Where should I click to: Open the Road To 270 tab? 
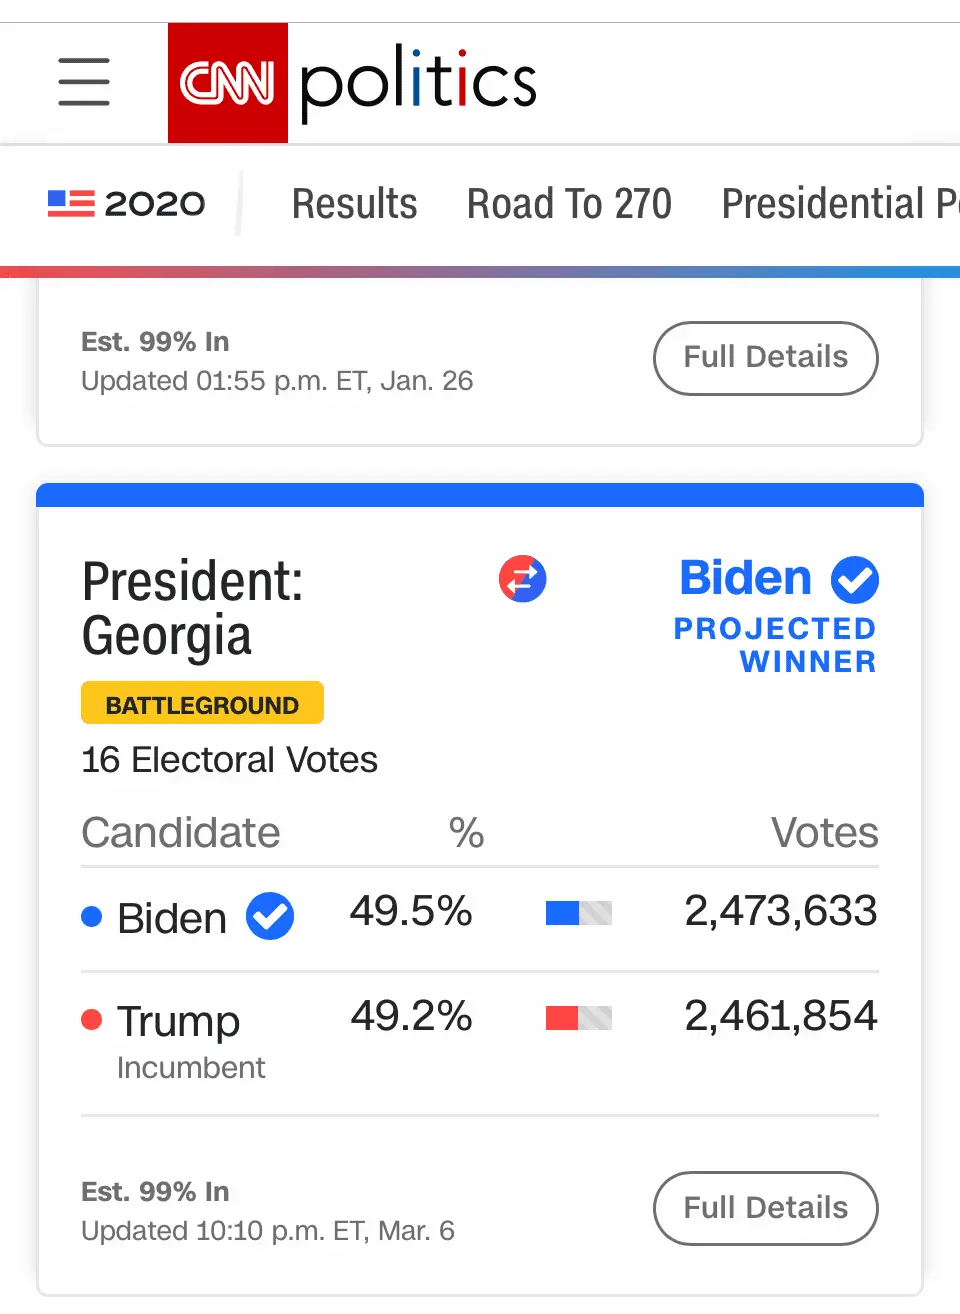[x=569, y=204]
